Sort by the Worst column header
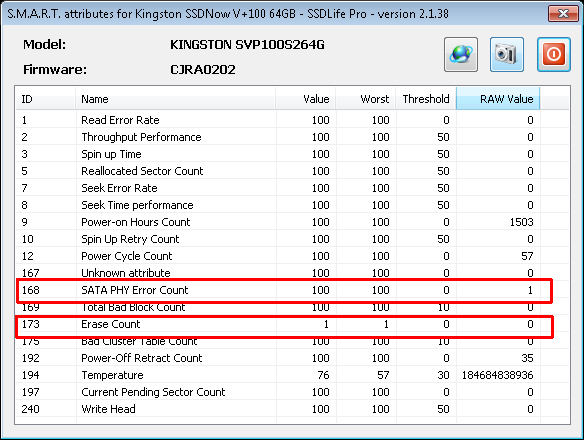The height and width of the screenshot is (440, 584). point(365,99)
